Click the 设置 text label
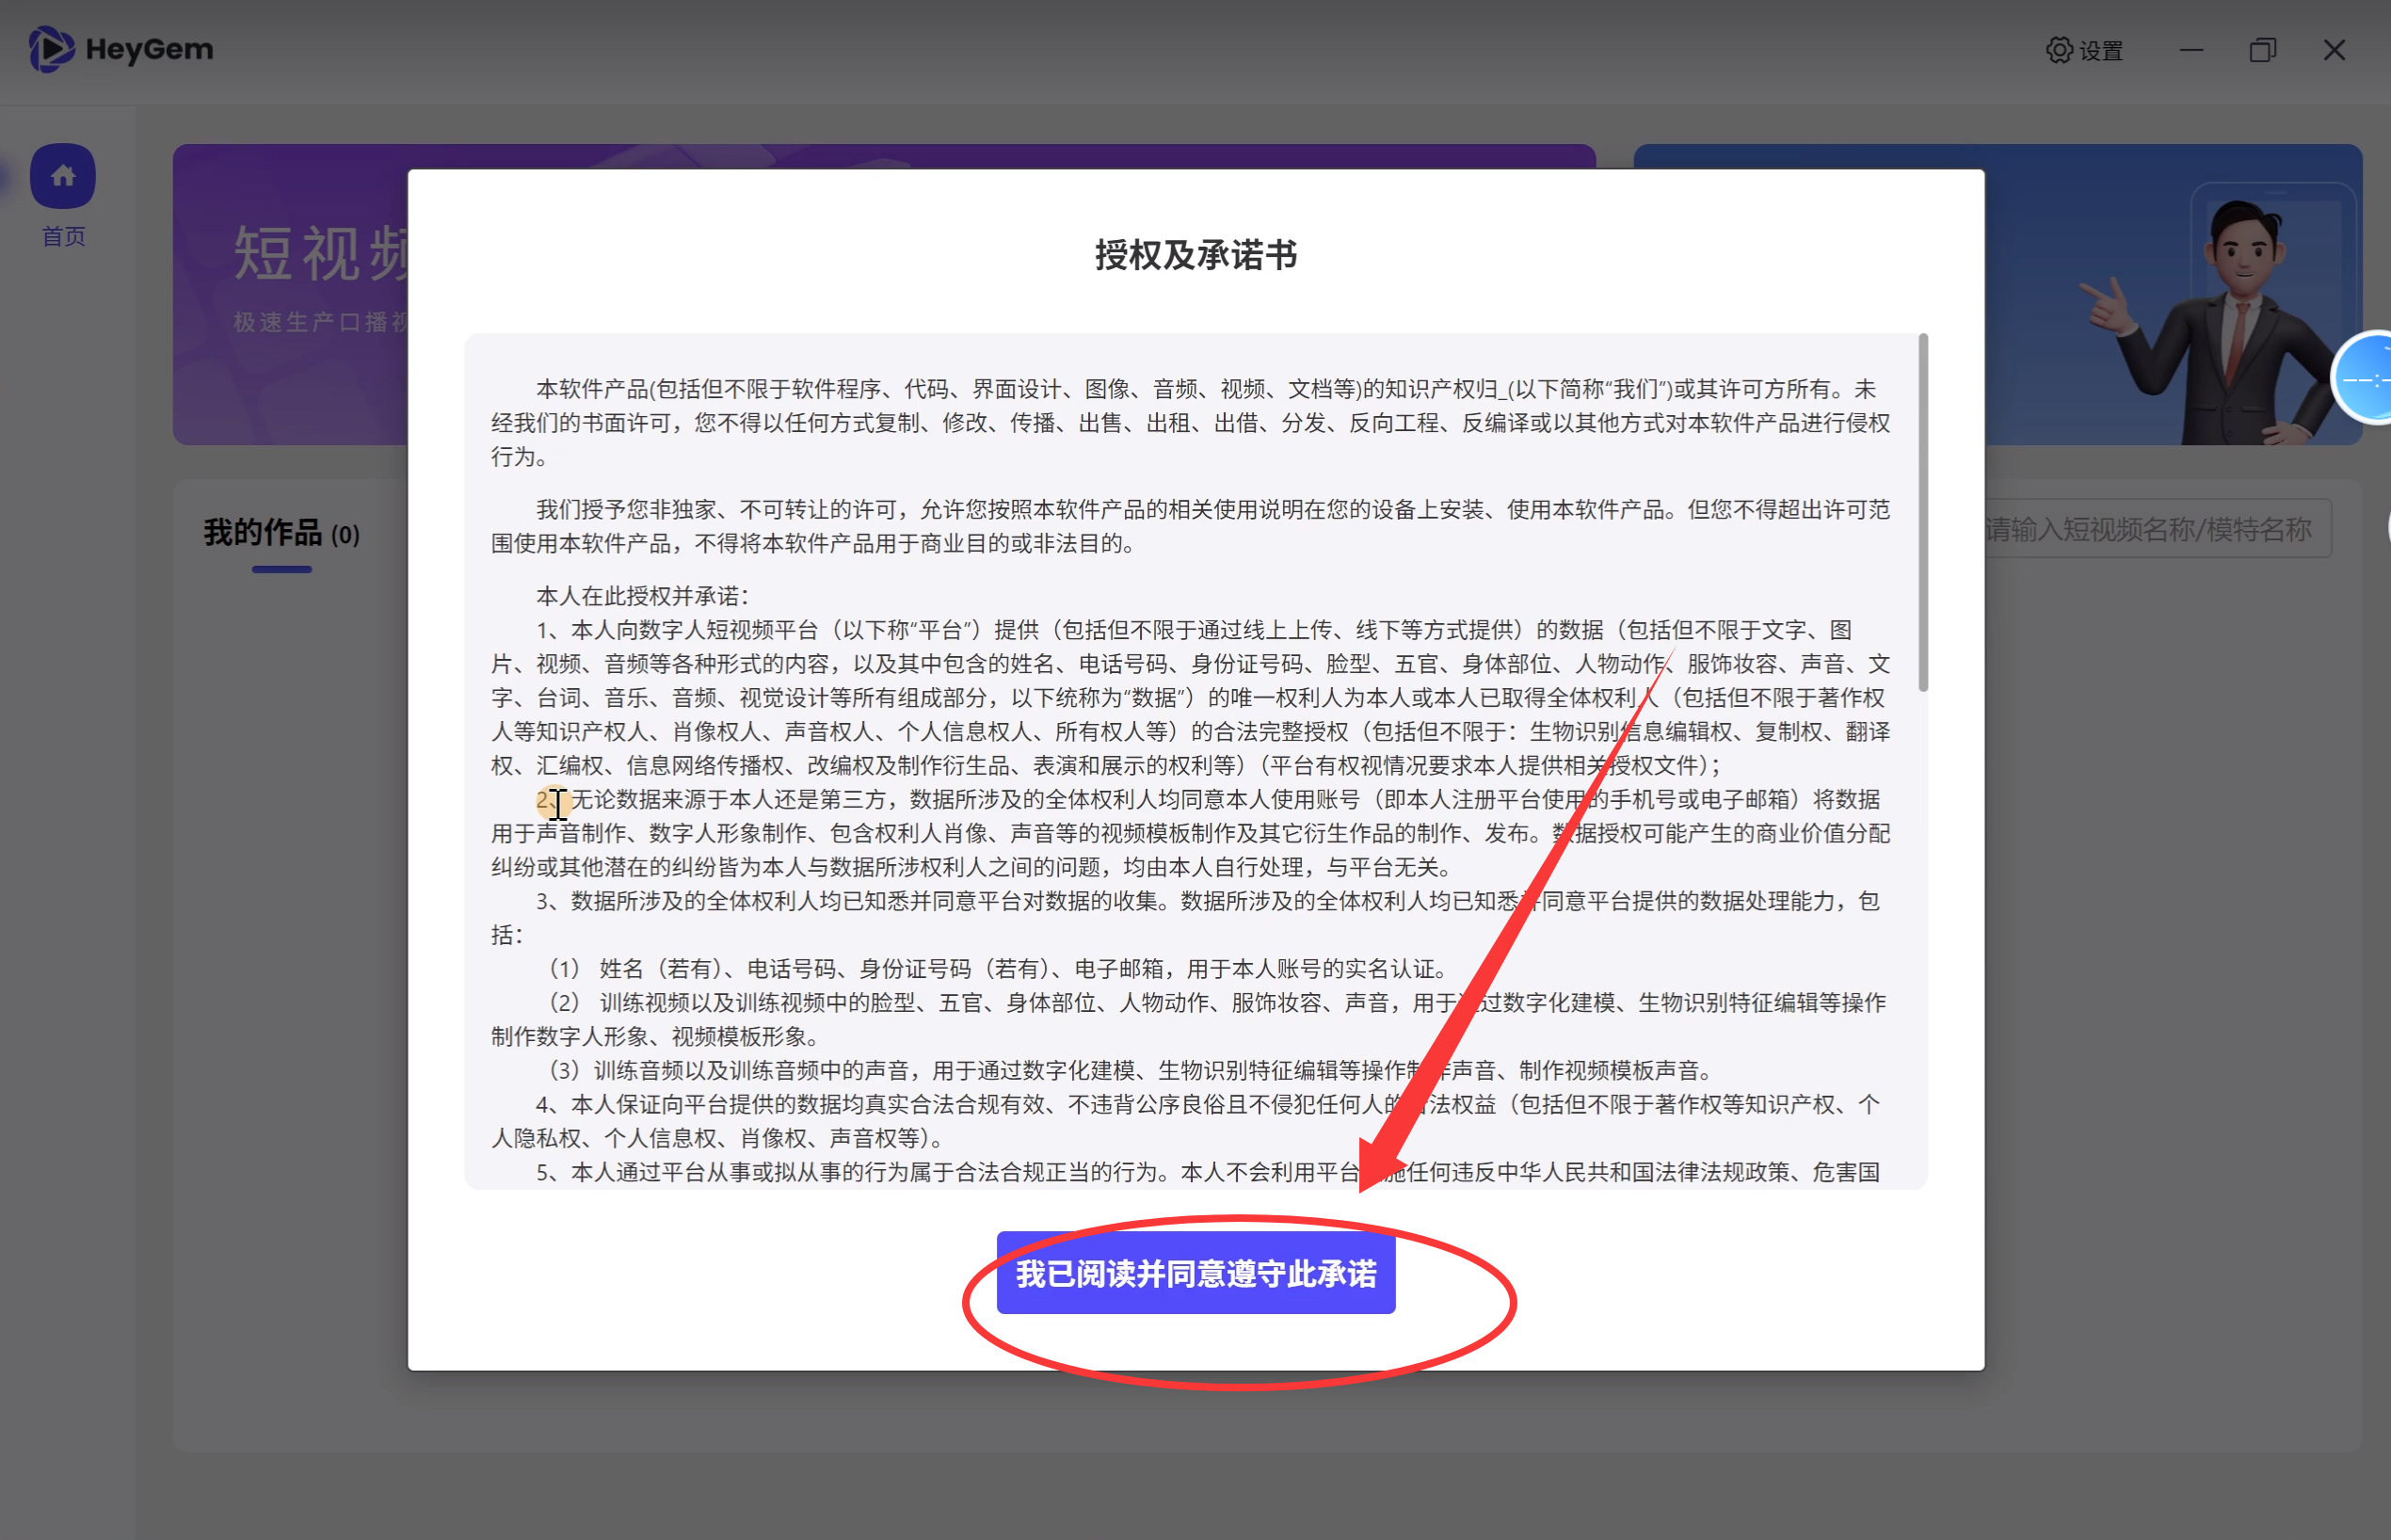2391x1540 pixels. point(2101,51)
